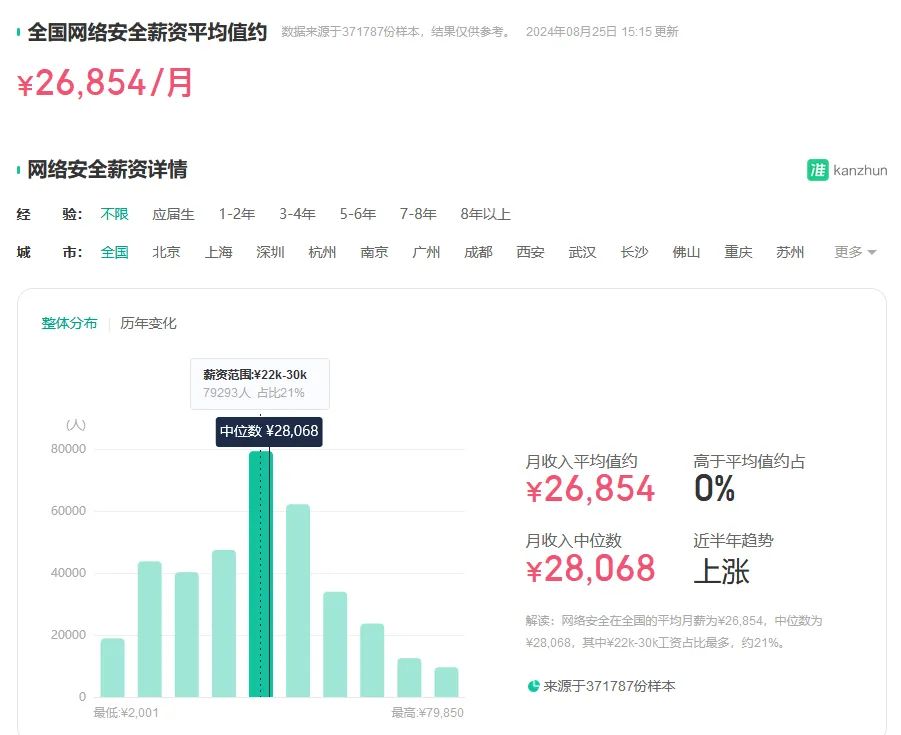901x735 pixels.
Task: Click the highlighted ¥22k-30k salary bar
Action: [x=260, y=574]
